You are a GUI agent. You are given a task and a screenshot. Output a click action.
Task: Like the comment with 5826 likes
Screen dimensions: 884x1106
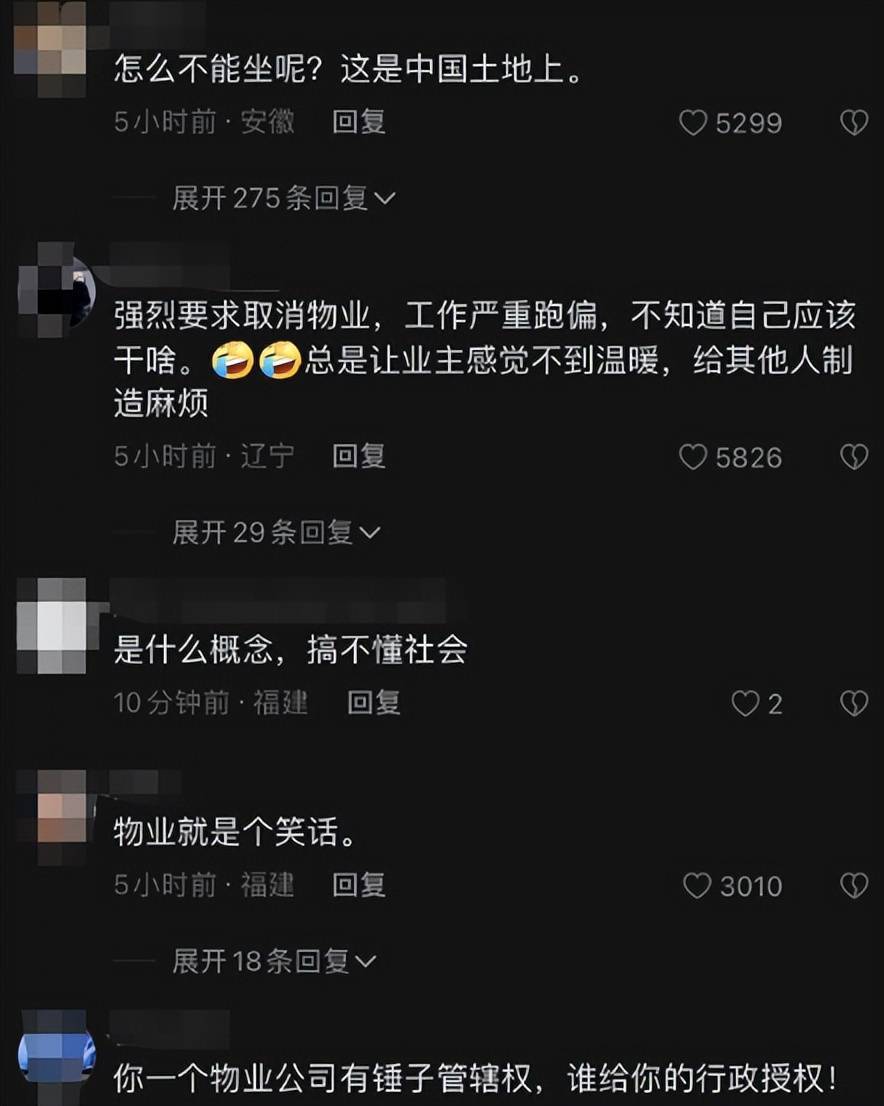(x=693, y=457)
